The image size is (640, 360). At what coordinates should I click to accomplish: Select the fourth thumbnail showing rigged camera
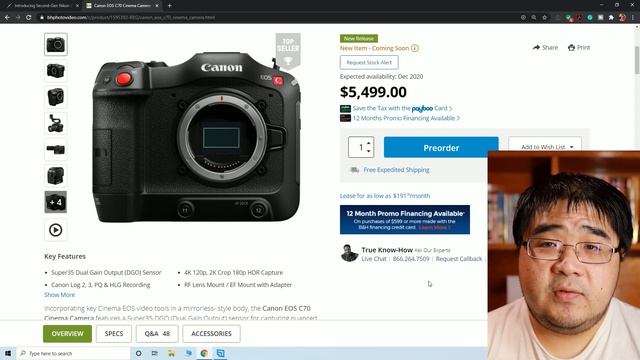(x=56, y=123)
